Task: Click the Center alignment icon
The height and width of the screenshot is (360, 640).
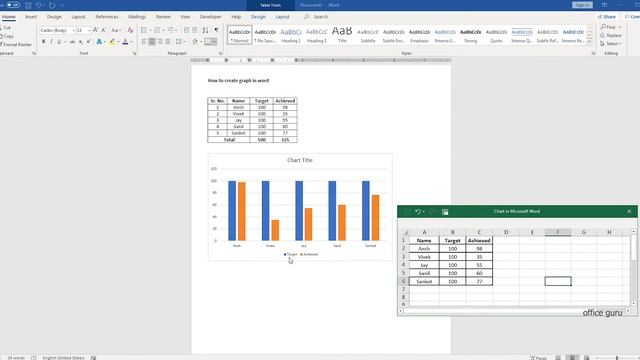Action: pos(152,42)
